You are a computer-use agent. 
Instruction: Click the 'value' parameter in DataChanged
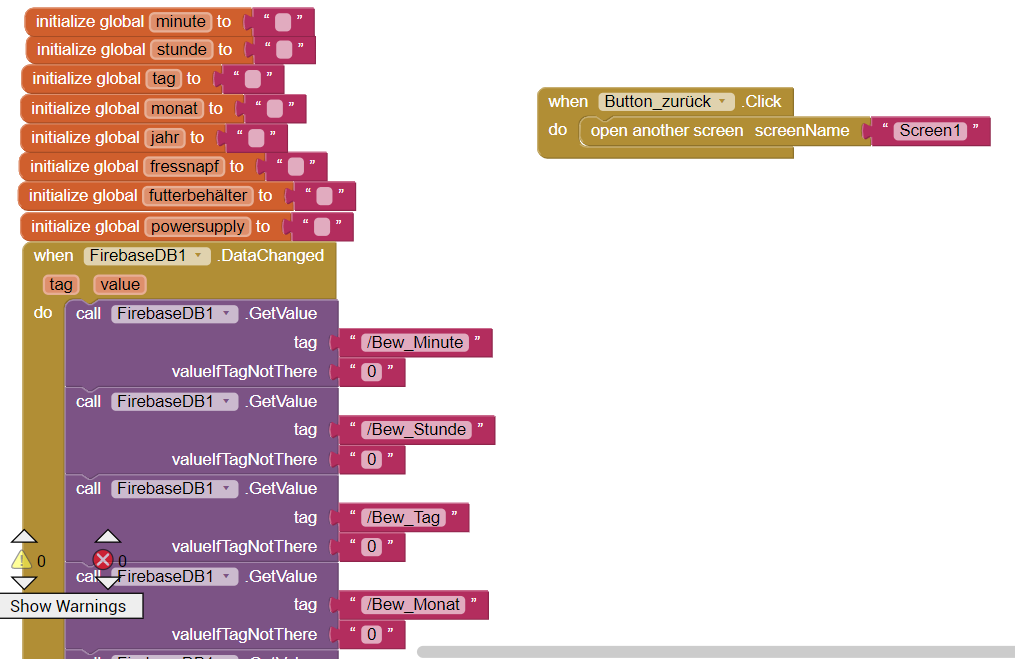(120, 285)
